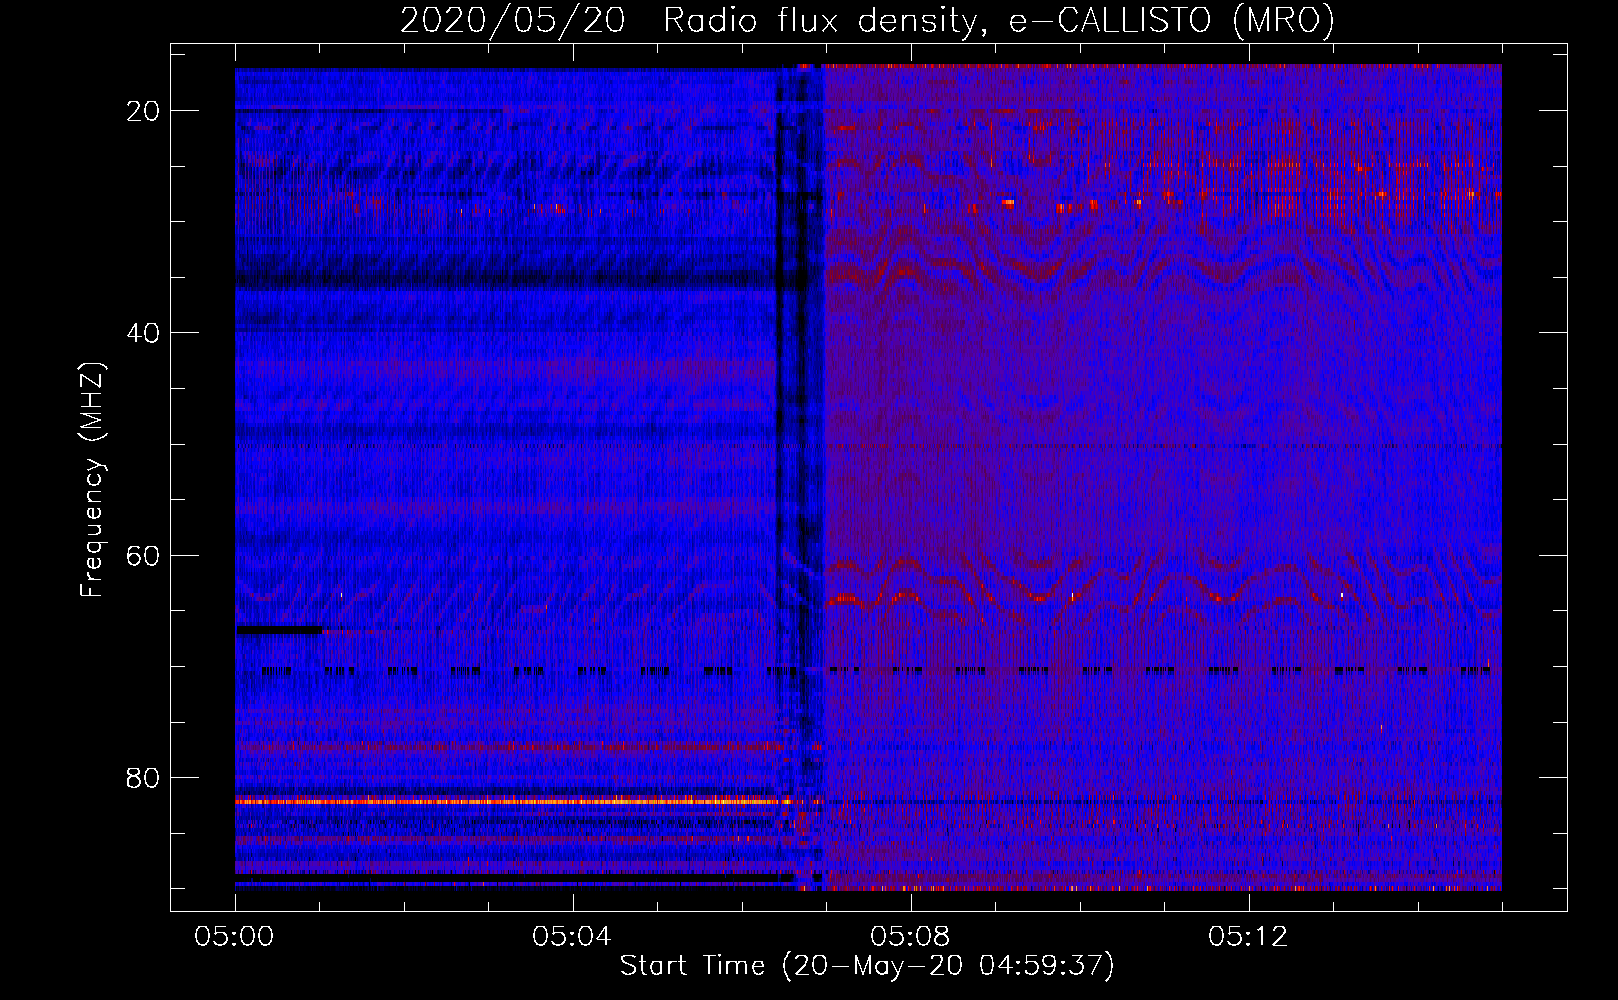Click the '20' frequency tick label
Image resolution: width=1618 pixels, height=1000 pixels.
click(x=144, y=111)
